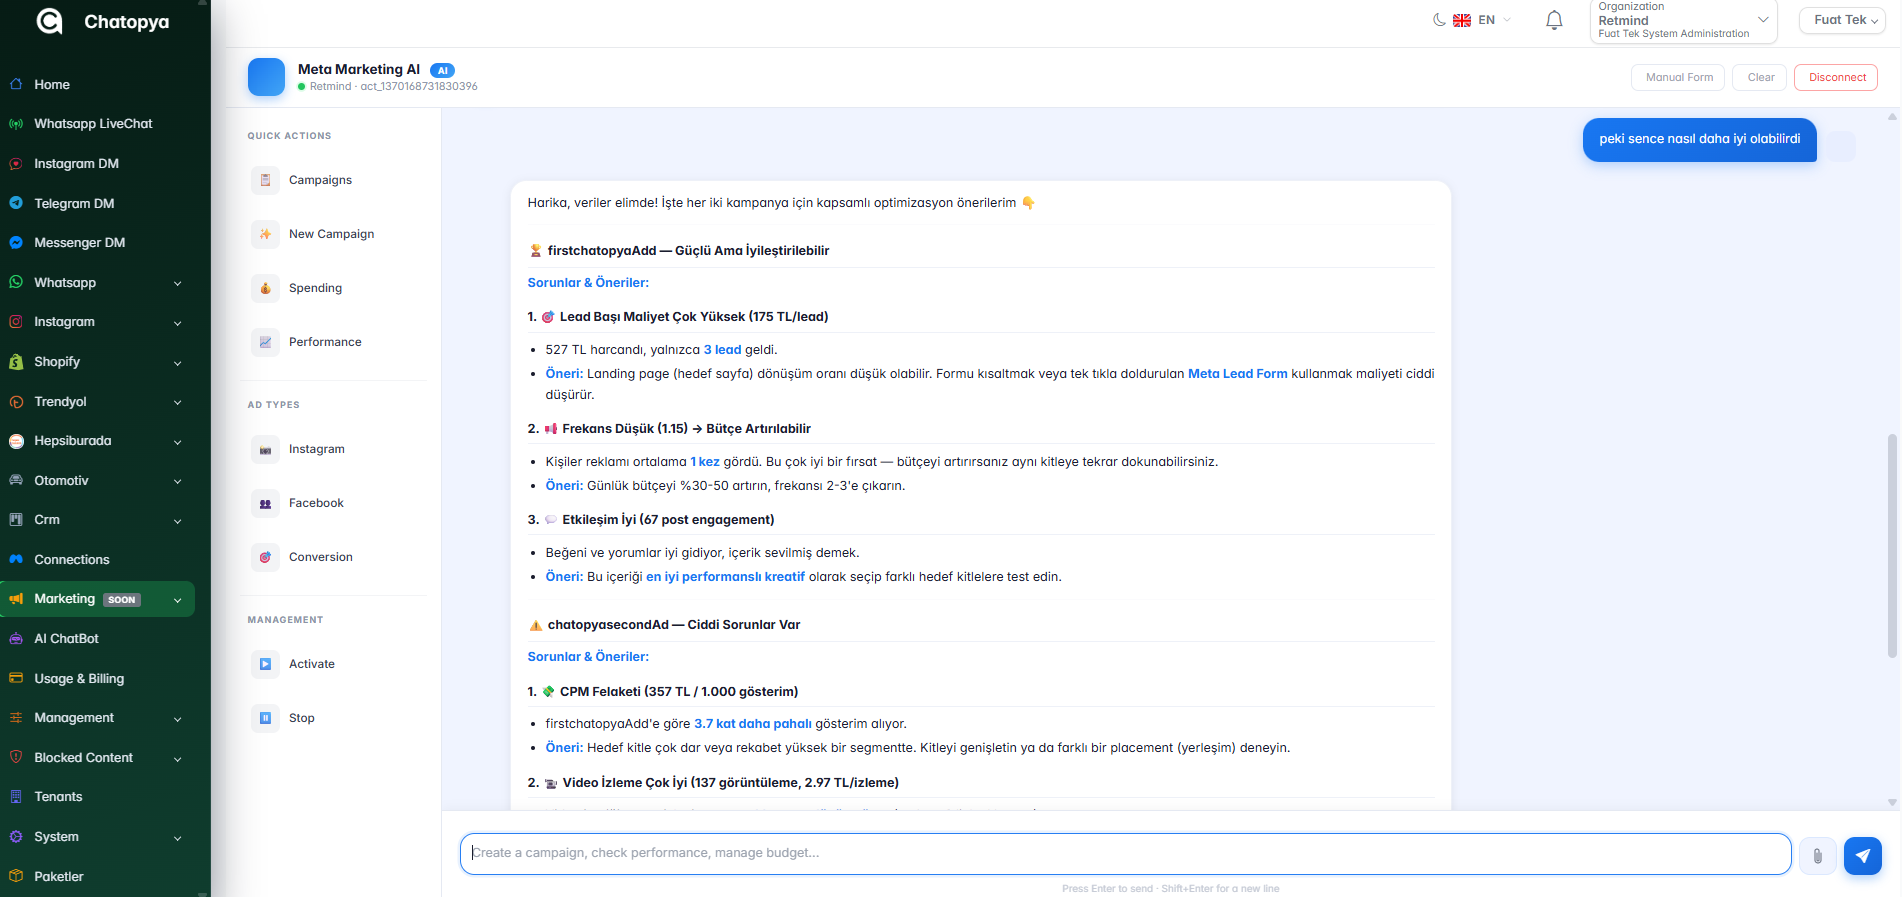Viewport: 1902px width, 897px height.
Task: Click the Chatopya logo icon
Action: click(49, 21)
